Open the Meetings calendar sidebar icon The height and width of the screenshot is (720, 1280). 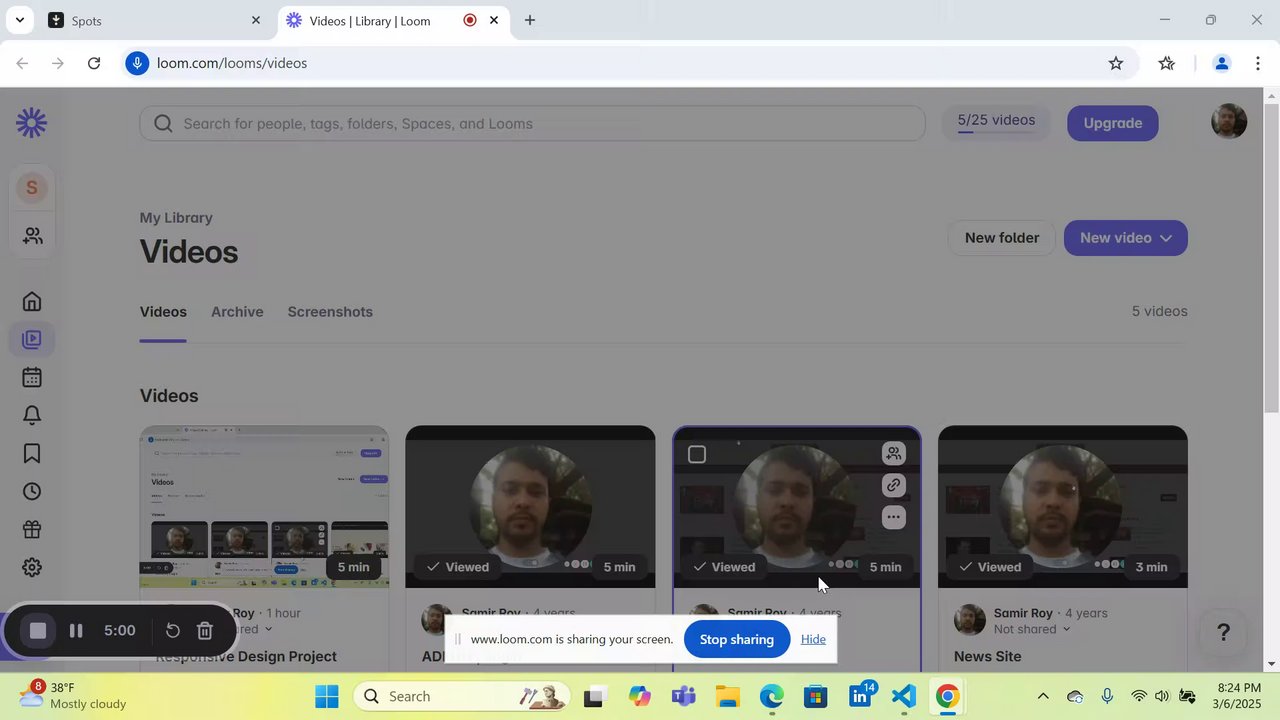32,377
